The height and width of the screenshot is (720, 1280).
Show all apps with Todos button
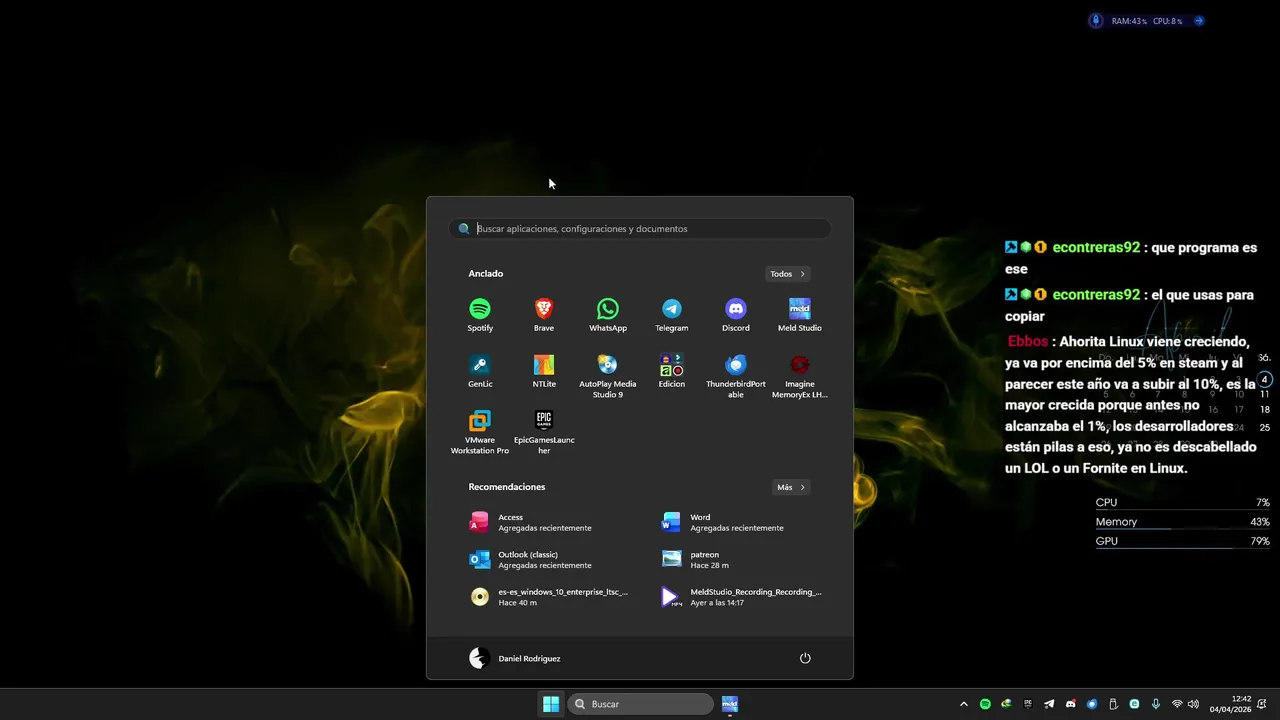[x=788, y=274]
